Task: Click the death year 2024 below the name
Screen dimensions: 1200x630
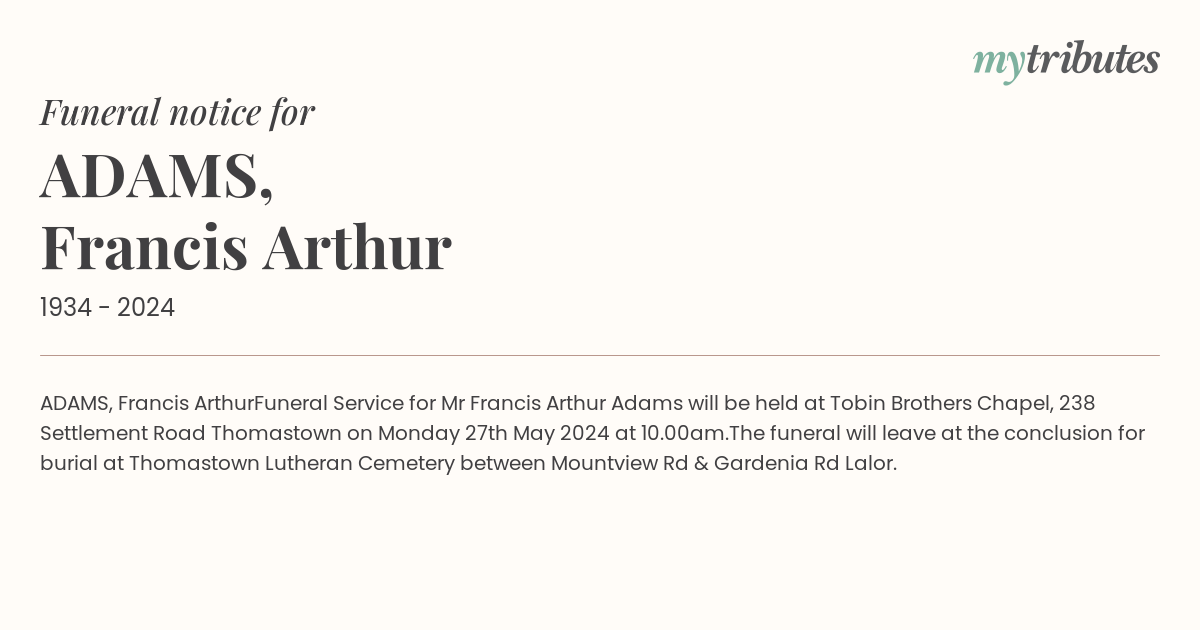Action: click(x=146, y=308)
